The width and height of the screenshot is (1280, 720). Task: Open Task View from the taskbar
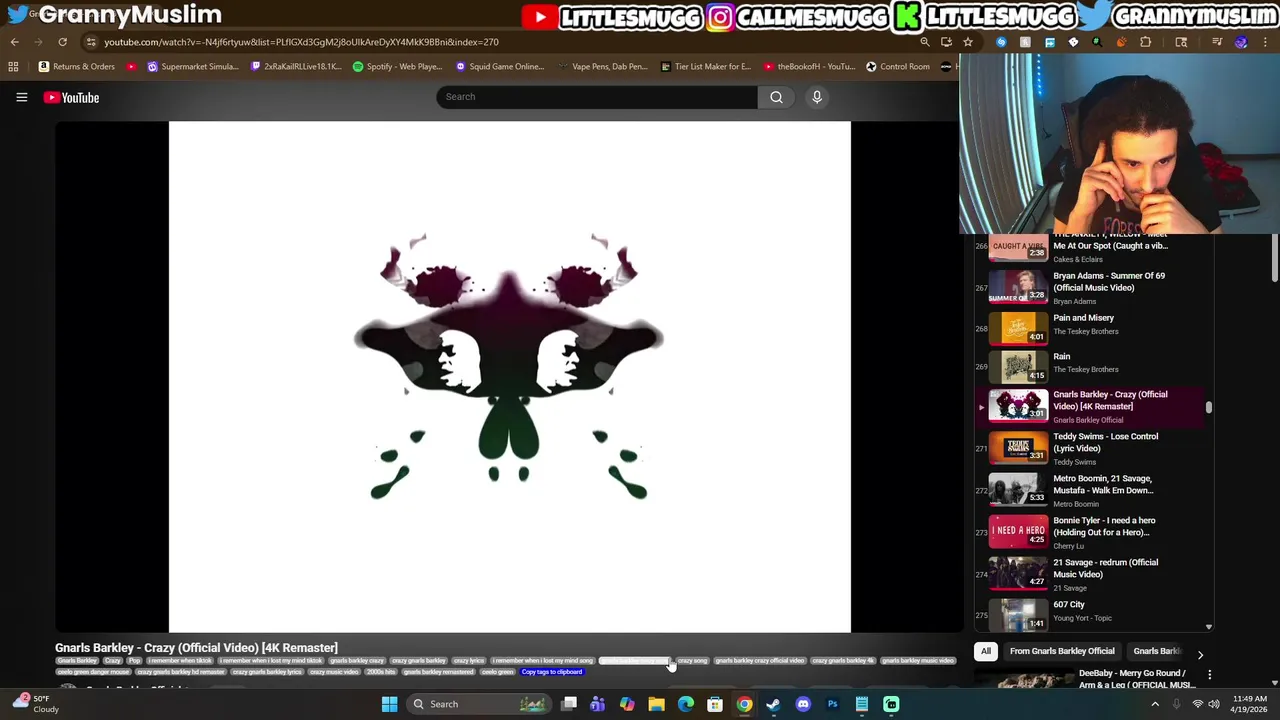569,704
